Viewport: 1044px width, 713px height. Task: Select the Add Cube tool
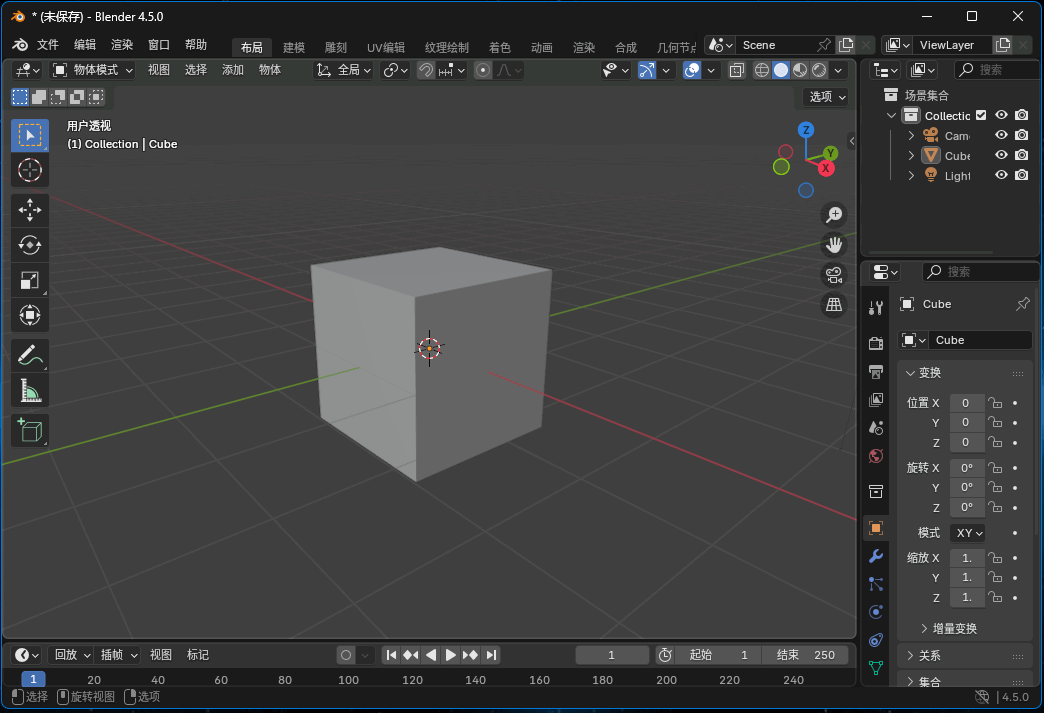(30, 431)
